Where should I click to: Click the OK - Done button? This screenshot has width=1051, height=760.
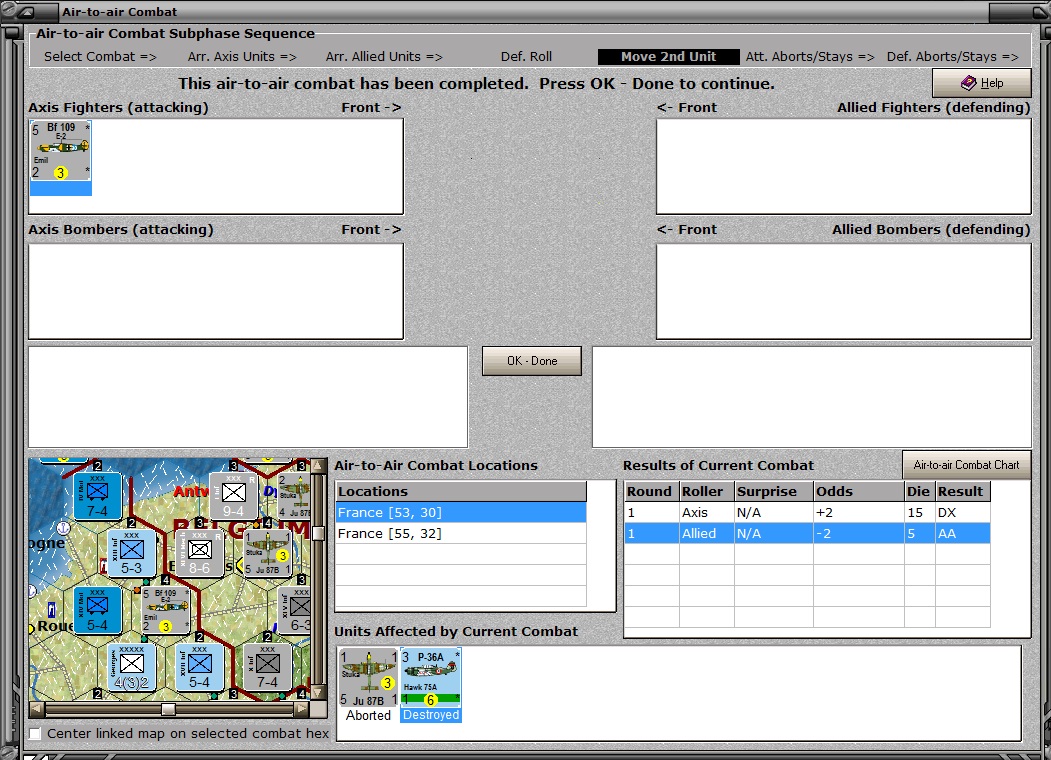(532, 361)
